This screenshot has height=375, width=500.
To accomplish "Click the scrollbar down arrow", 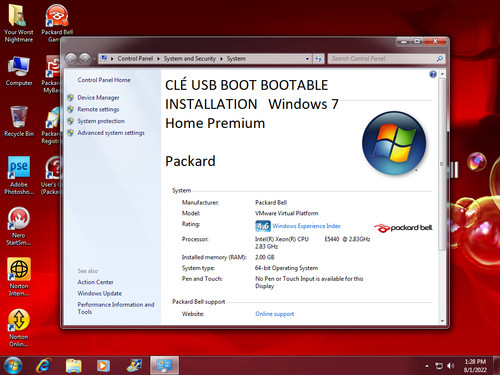I will (x=442, y=321).
